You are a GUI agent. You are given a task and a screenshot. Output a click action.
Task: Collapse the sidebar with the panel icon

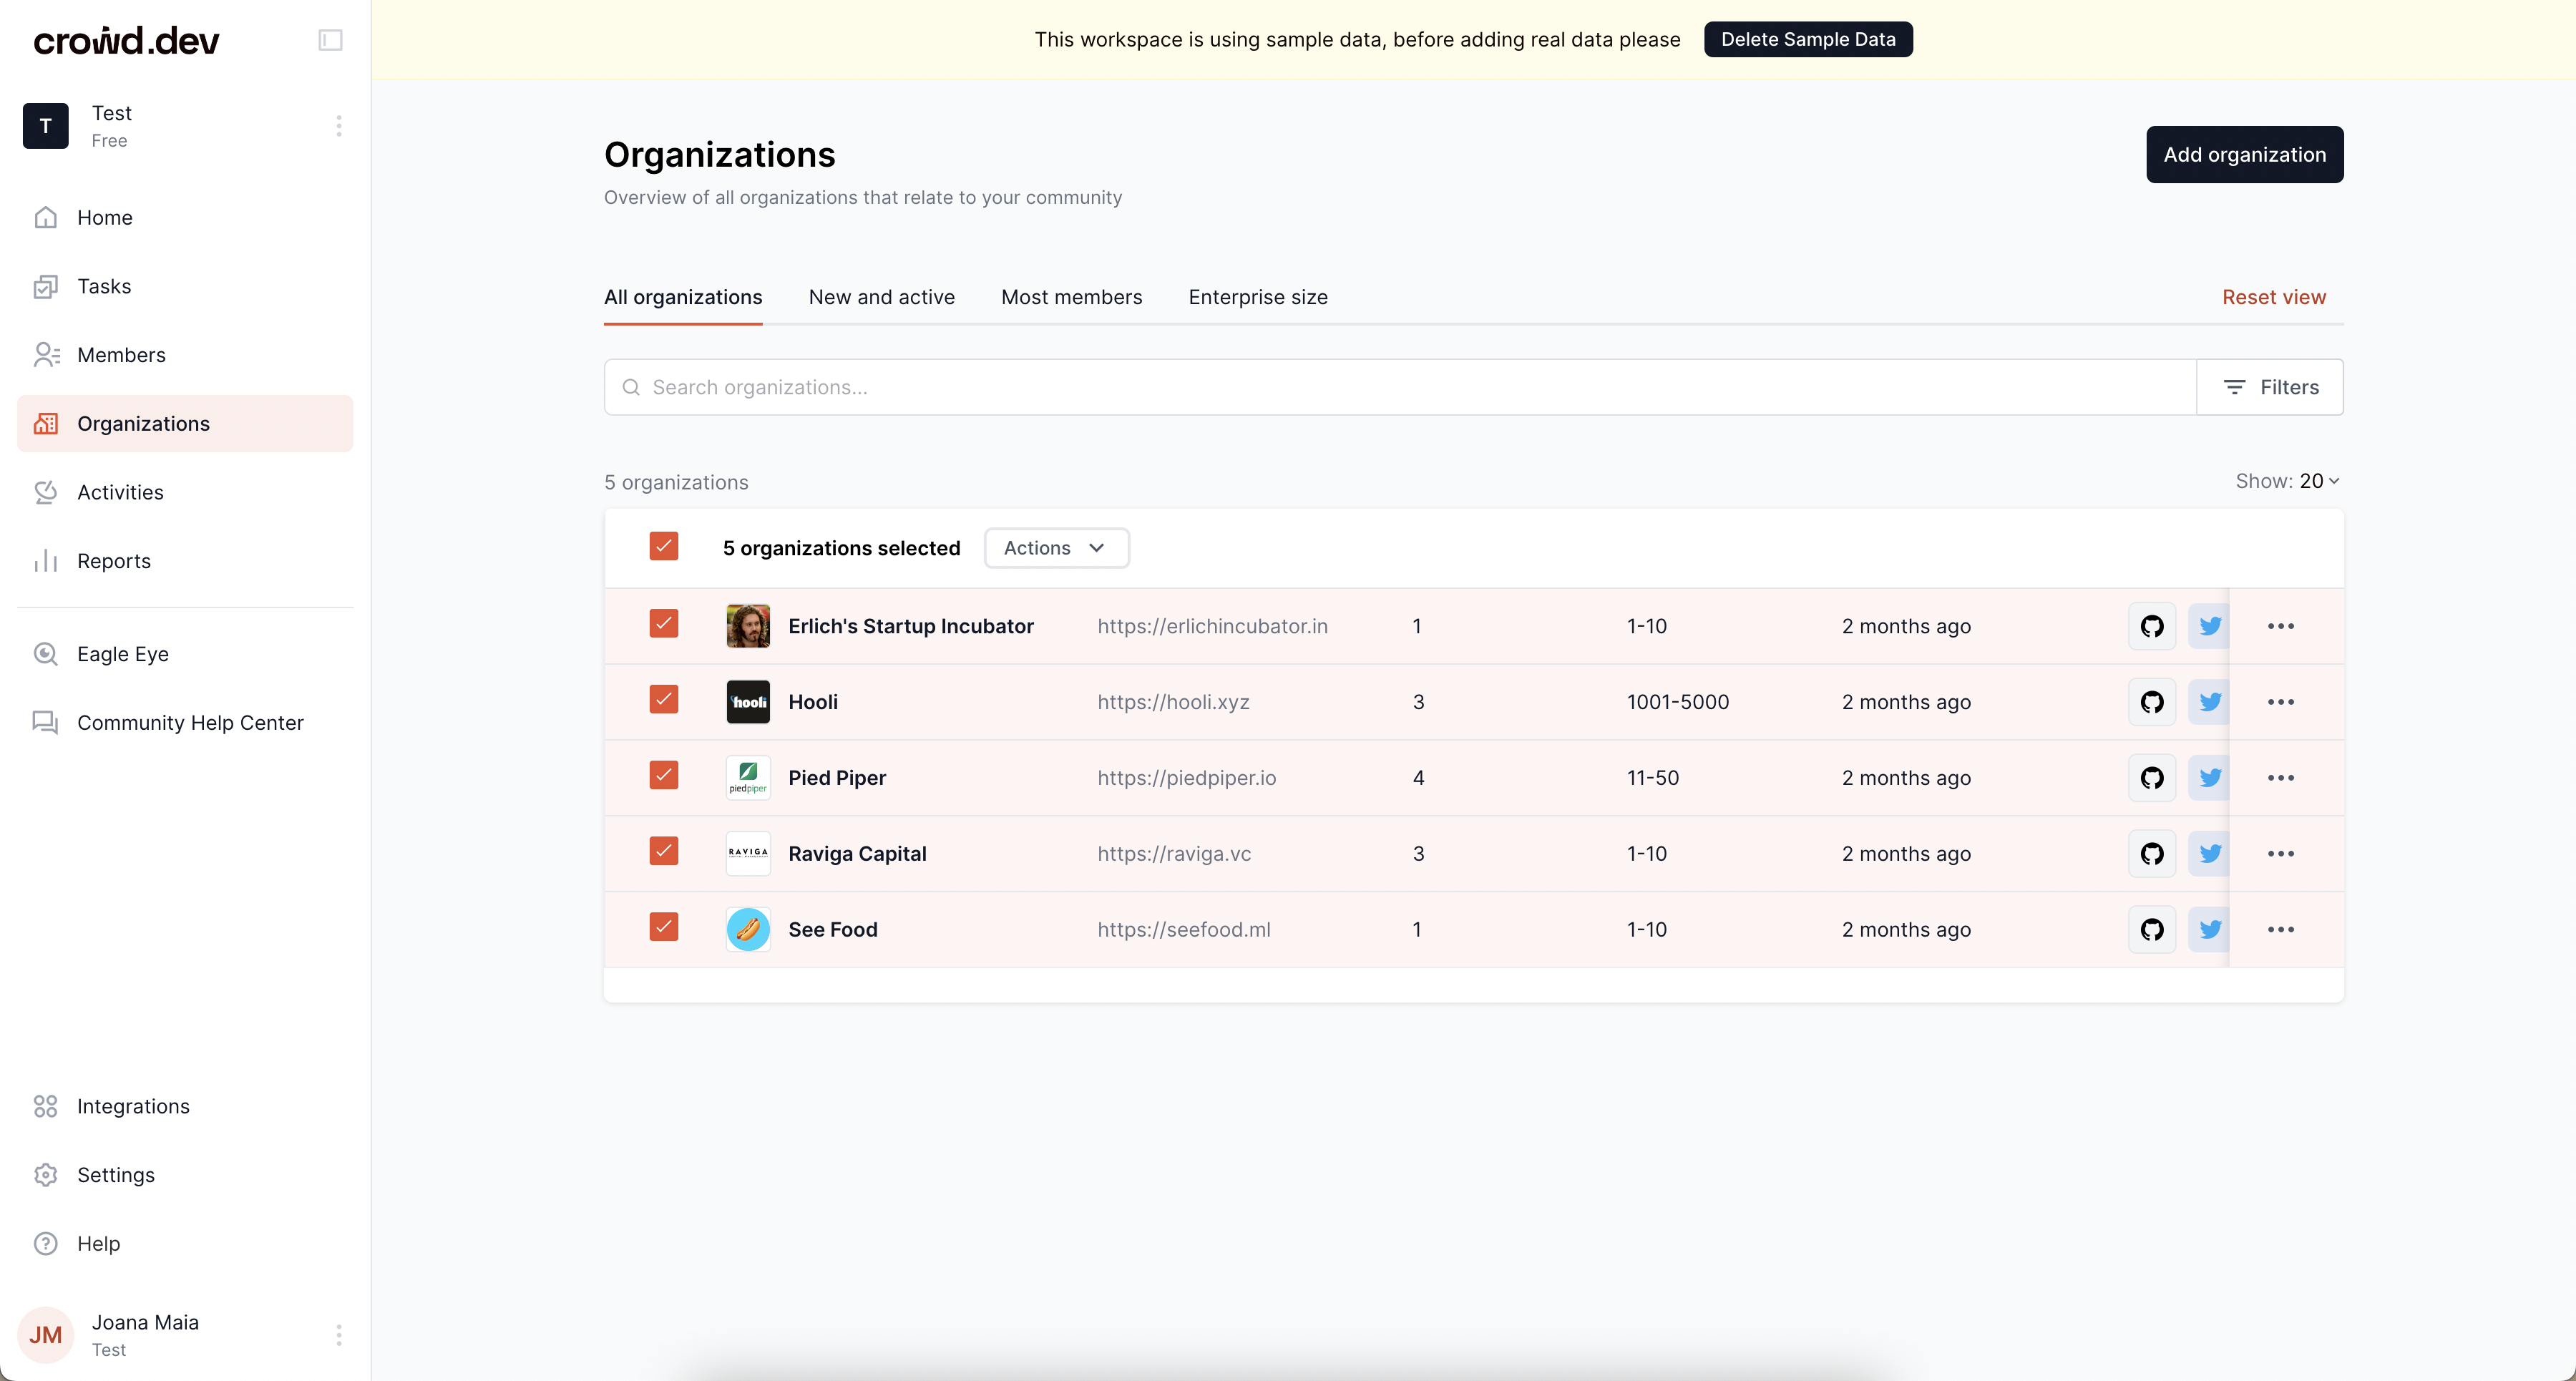[x=330, y=40]
